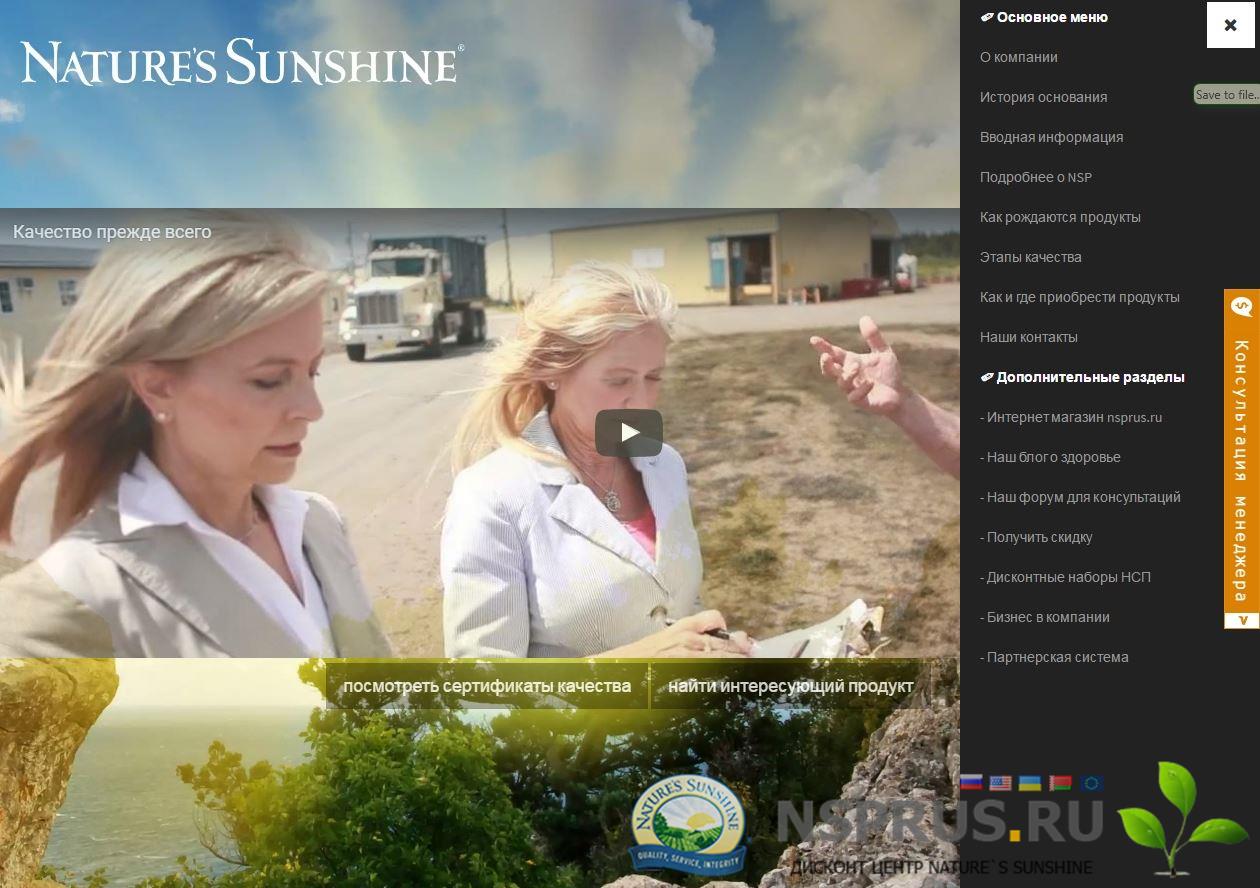
Task: Click video title 'Качество прежде всего'
Action: pyautogui.click(x=112, y=232)
